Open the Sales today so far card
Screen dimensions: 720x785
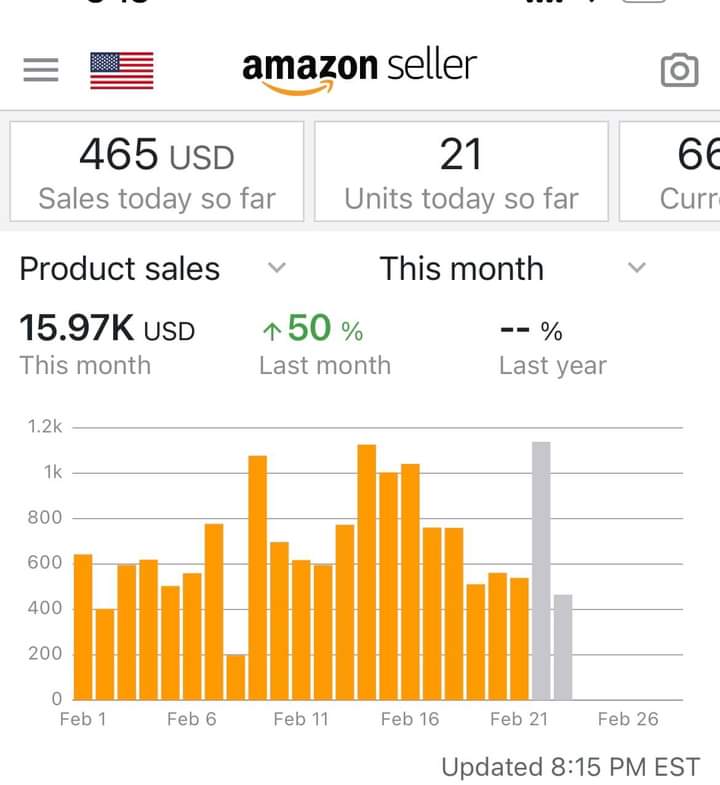[157, 171]
